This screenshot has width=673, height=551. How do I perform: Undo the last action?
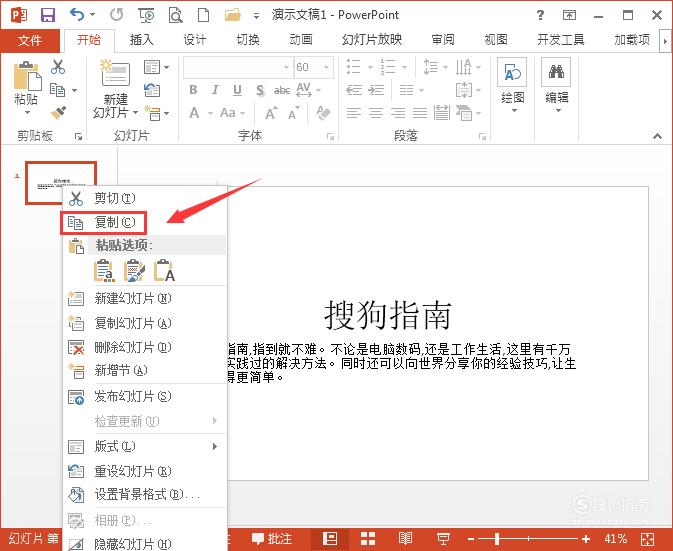pos(77,15)
